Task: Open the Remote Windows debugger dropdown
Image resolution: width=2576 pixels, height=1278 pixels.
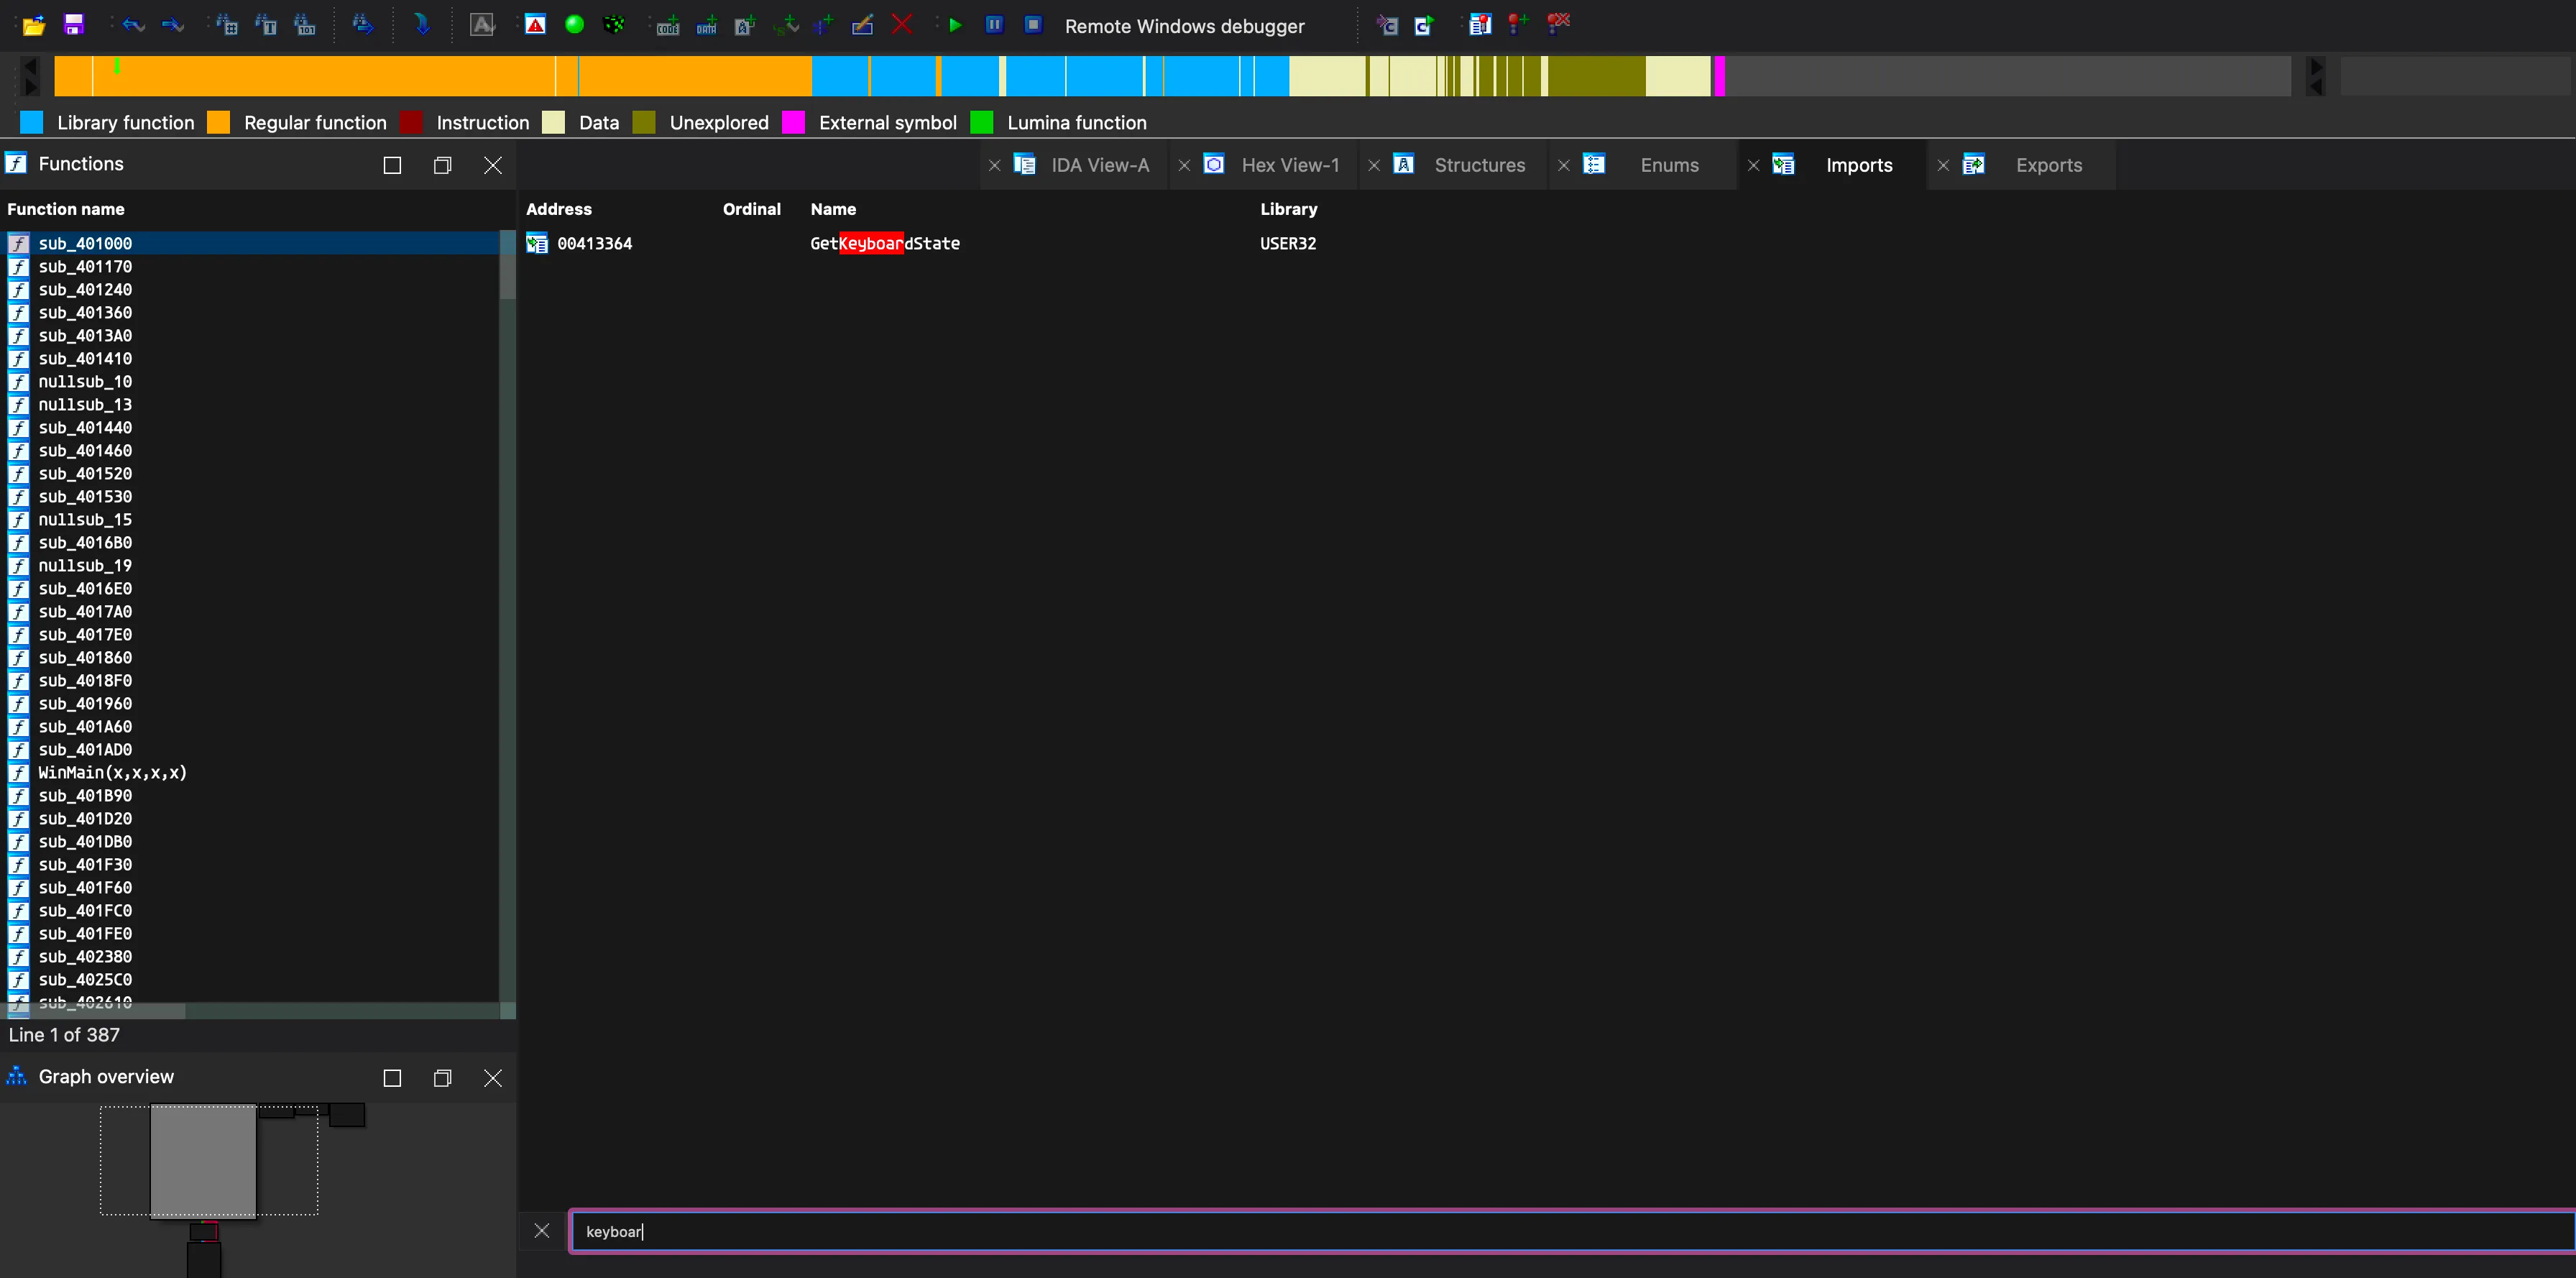Action: pyautogui.click(x=1184, y=26)
